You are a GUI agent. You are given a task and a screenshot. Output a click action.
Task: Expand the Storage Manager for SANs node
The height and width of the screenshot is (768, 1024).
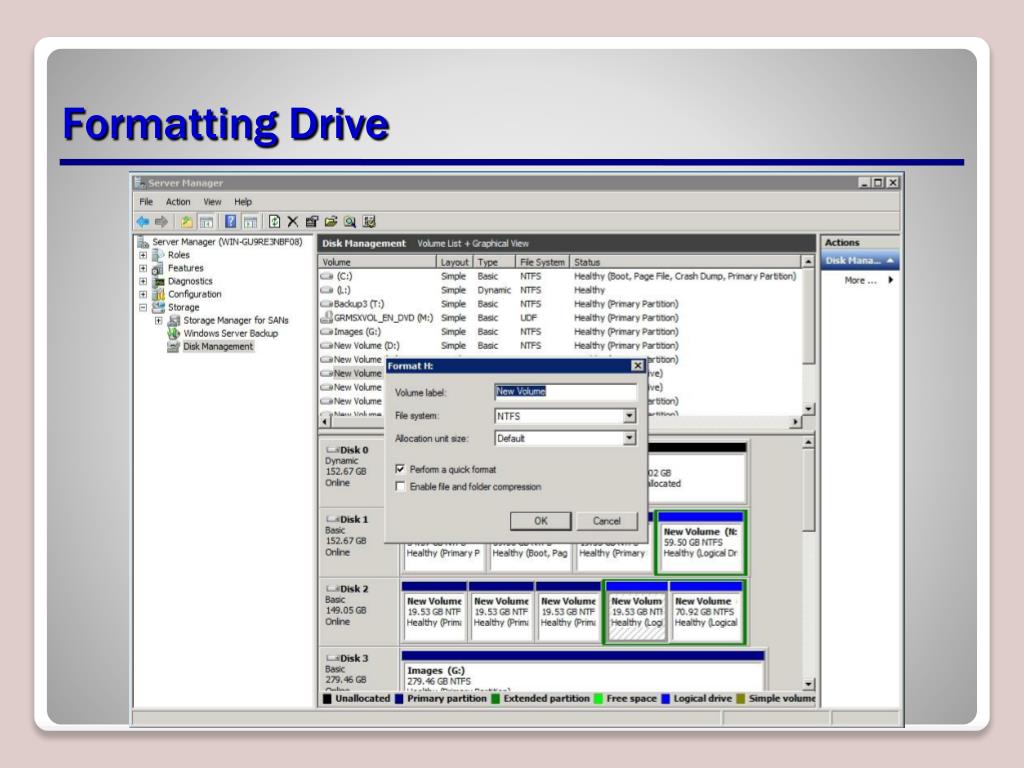[x=159, y=321]
